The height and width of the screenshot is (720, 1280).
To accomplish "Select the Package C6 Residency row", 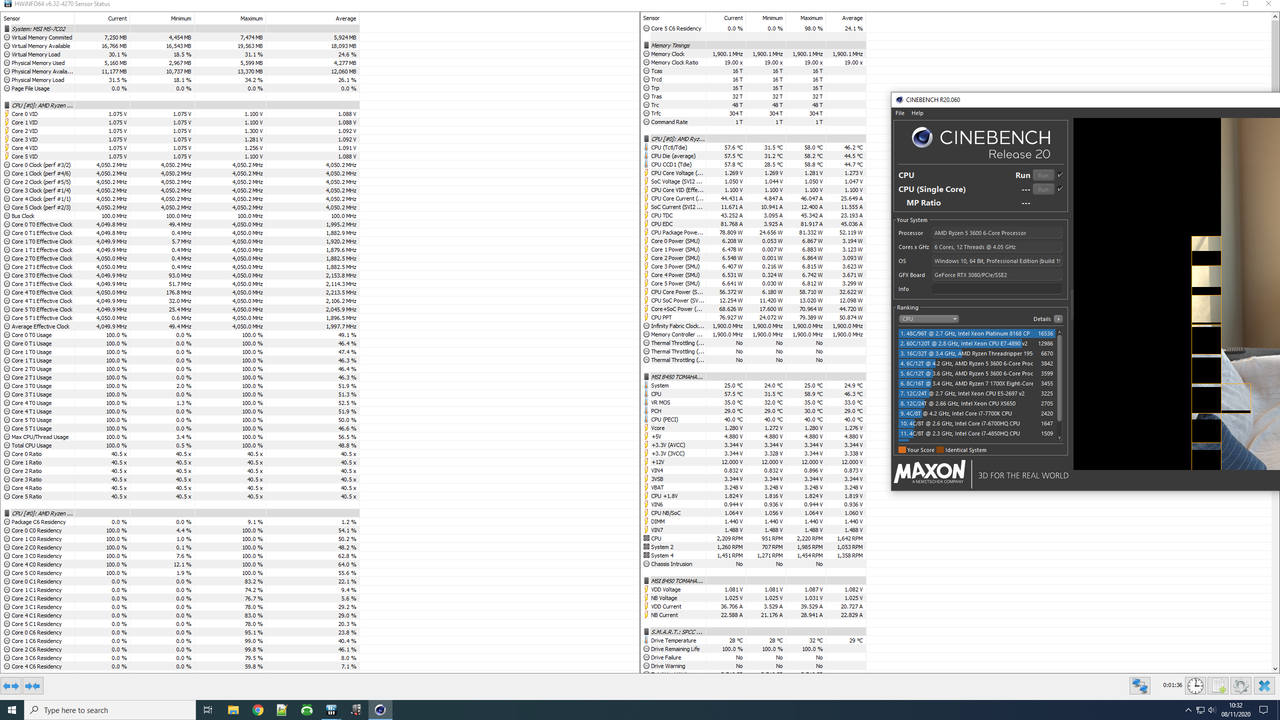I will (180, 522).
